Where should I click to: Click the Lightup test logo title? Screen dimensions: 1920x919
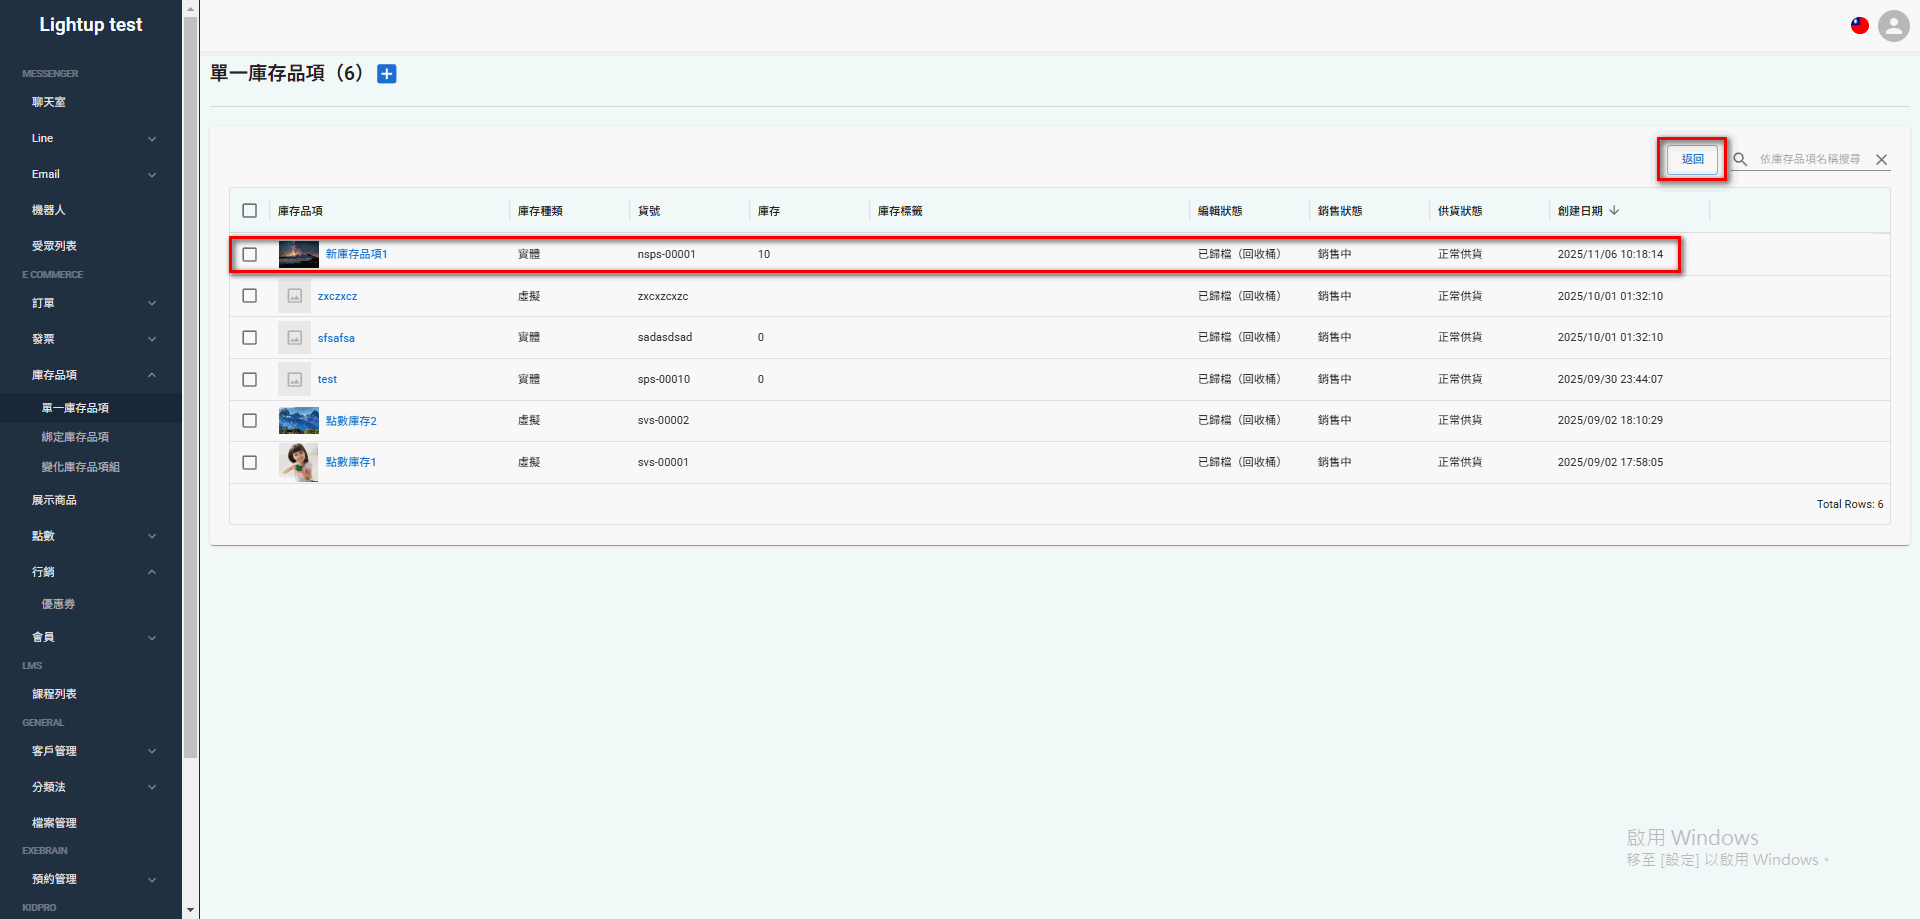coord(91,25)
